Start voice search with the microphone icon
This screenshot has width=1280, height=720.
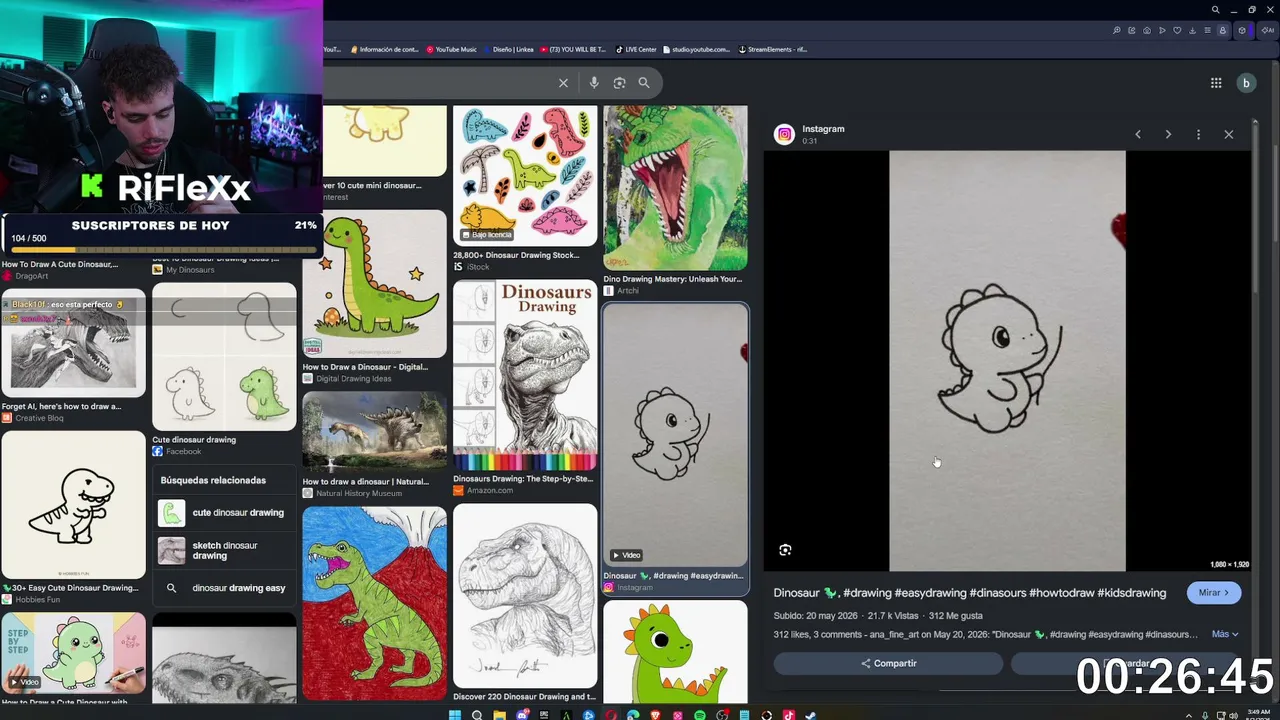click(594, 83)
